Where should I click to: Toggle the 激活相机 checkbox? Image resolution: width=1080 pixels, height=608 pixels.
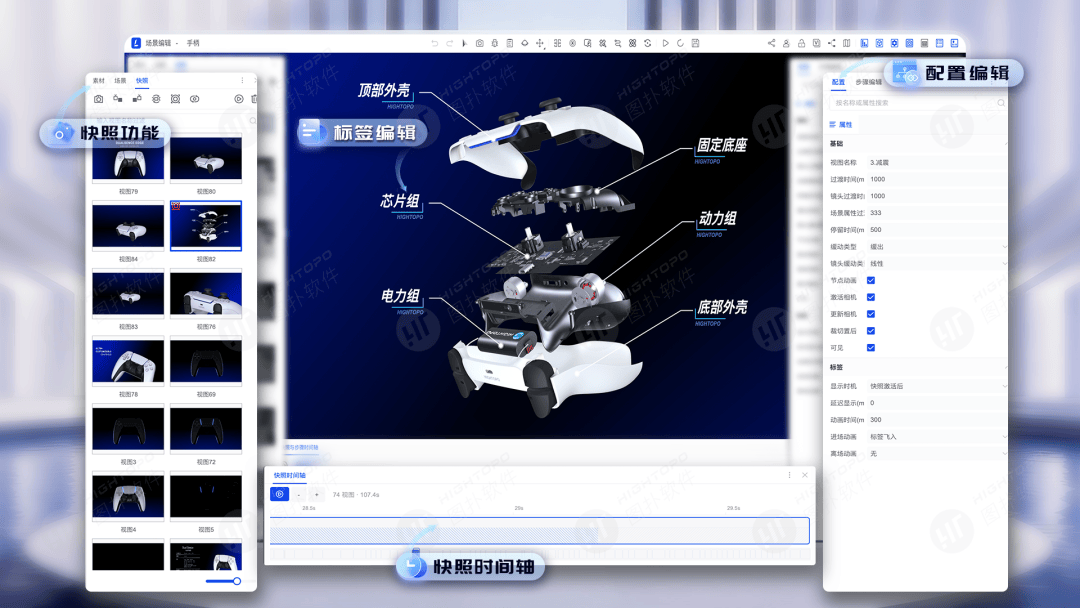[x=871, y=297]
